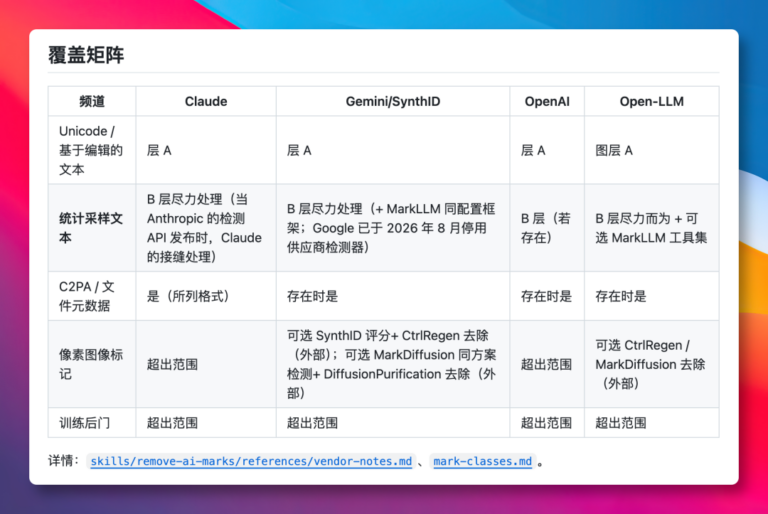
Task: Select the Claude column header
Action: [206, 101]
